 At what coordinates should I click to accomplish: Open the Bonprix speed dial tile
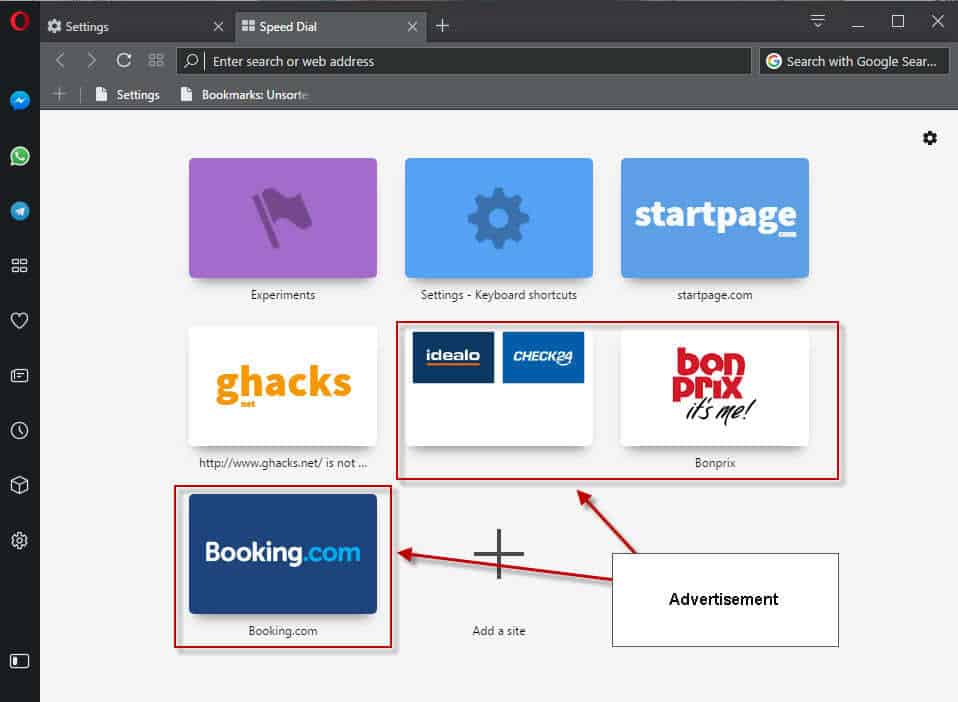[715, 386]
